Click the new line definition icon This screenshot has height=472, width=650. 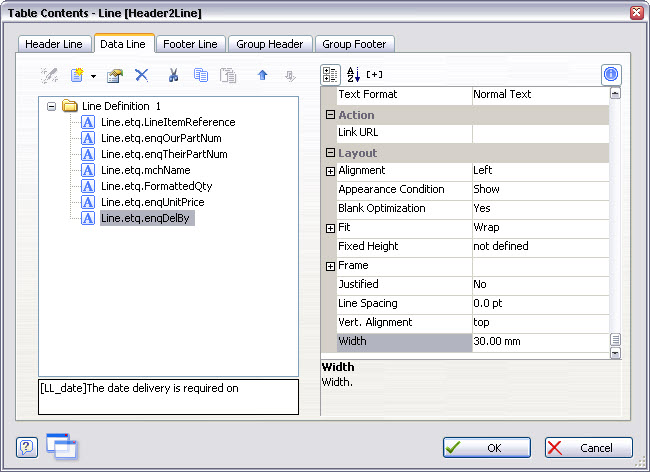click(77, 75)
